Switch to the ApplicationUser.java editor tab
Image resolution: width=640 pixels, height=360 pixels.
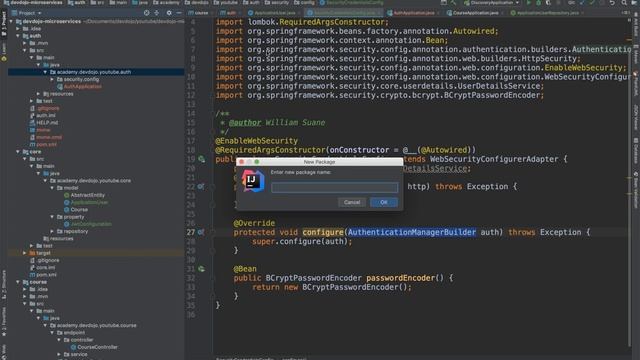273,13
